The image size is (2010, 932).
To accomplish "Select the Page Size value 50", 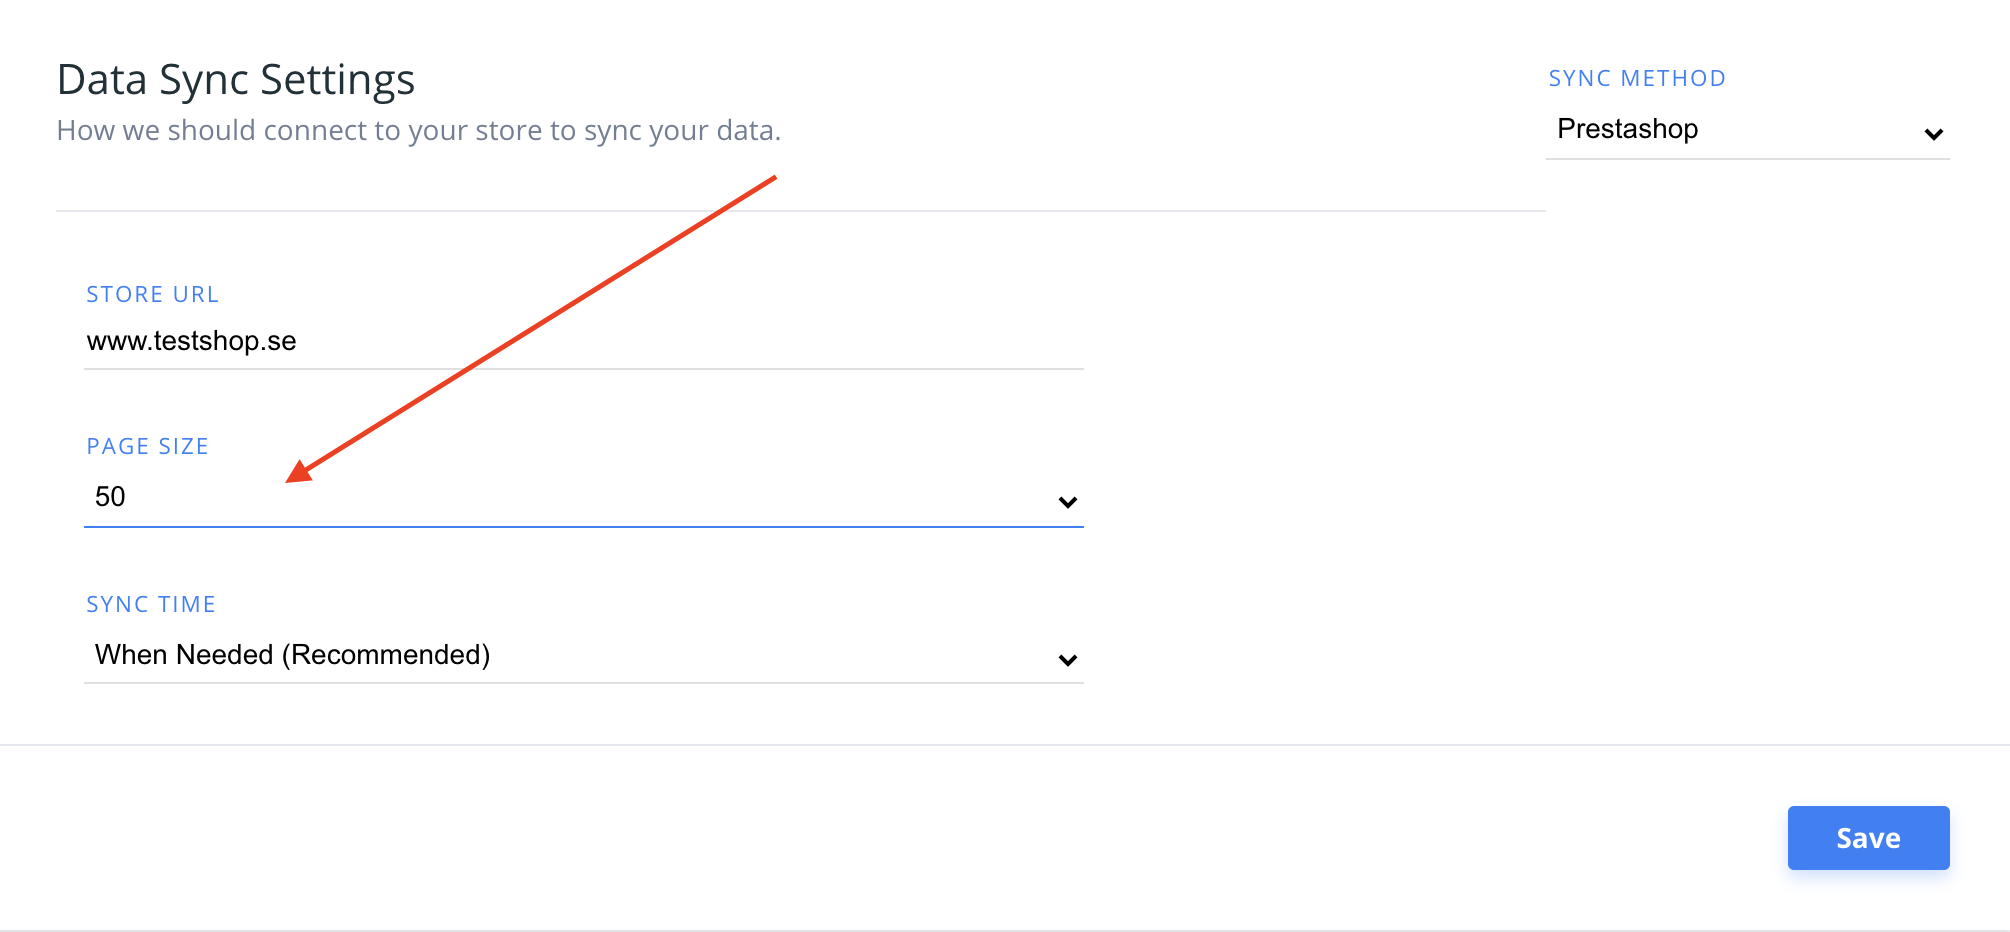I will pyautogui.click(x=110, y=497).
